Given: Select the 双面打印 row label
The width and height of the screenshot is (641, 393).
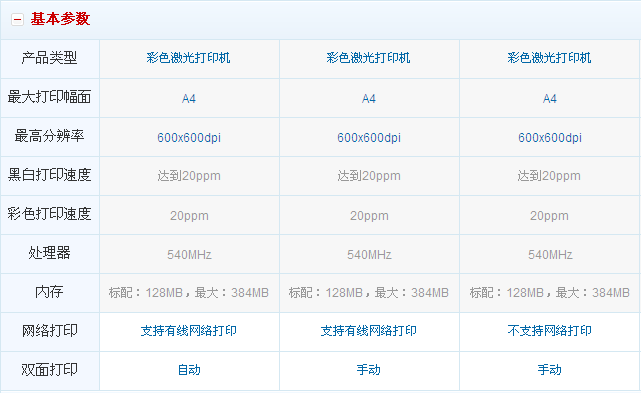Looking at the screenshot, I should (x=49, y=370).
